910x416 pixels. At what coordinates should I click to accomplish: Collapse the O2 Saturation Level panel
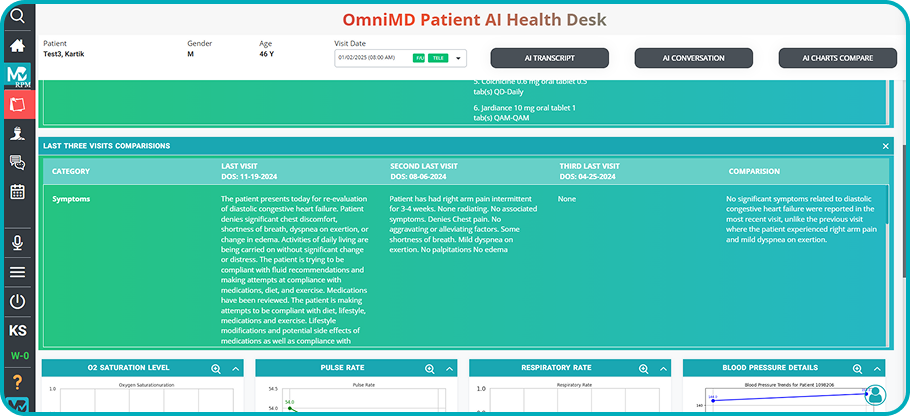pos(236,368)
